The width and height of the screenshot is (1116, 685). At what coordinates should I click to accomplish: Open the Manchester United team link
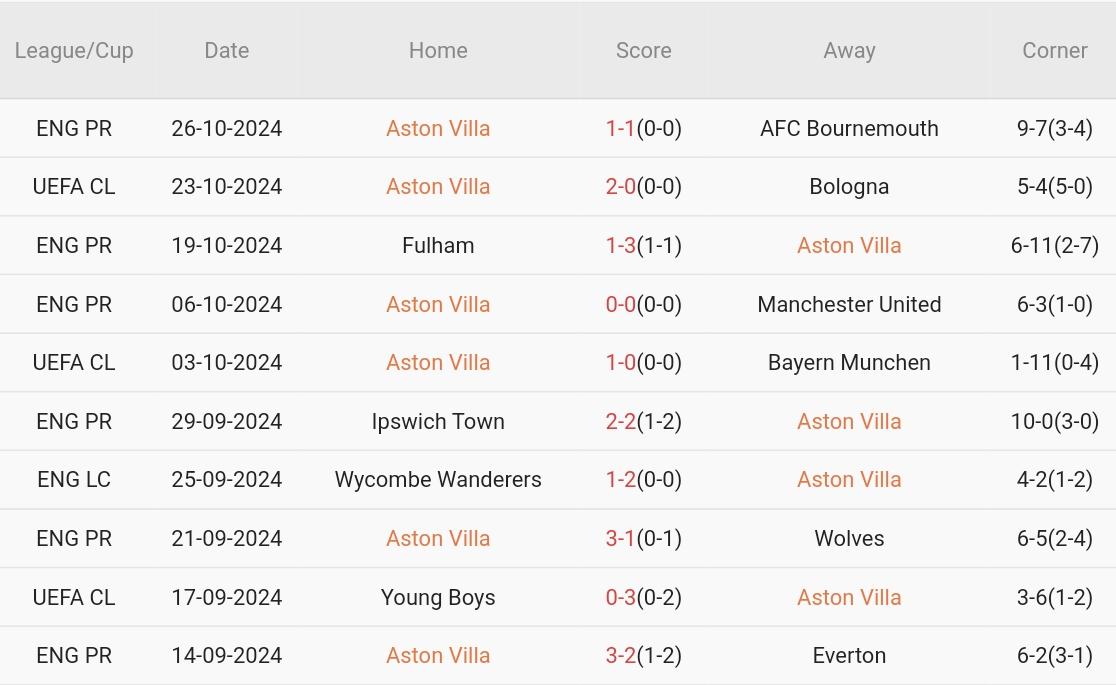849,305
